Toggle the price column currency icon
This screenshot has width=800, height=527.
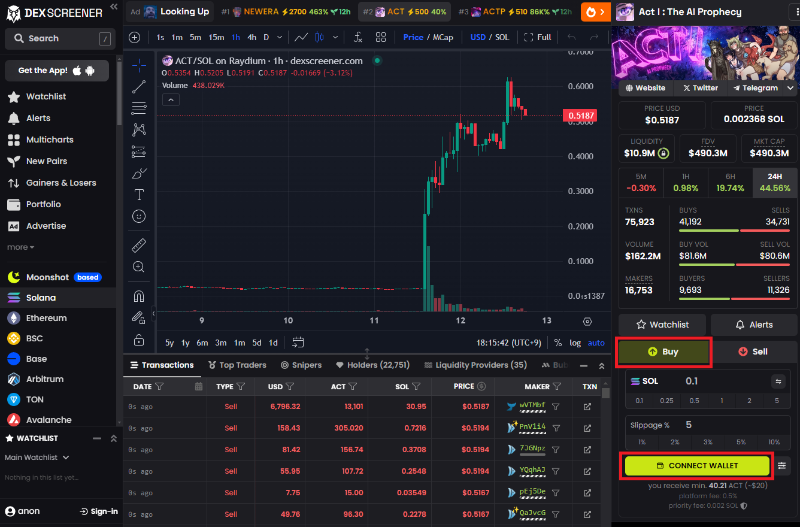[x=481, y=386]
